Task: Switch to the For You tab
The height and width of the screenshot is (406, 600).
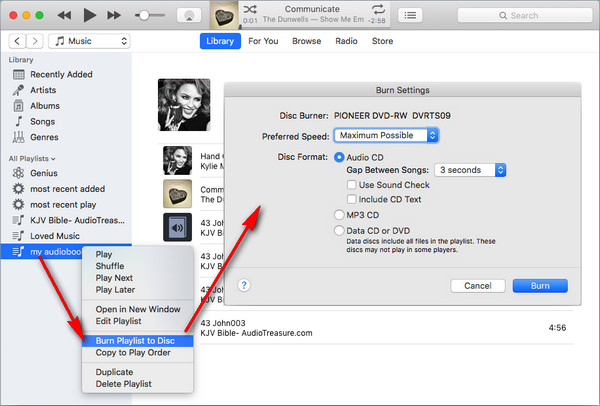Action: coord(263,41)
